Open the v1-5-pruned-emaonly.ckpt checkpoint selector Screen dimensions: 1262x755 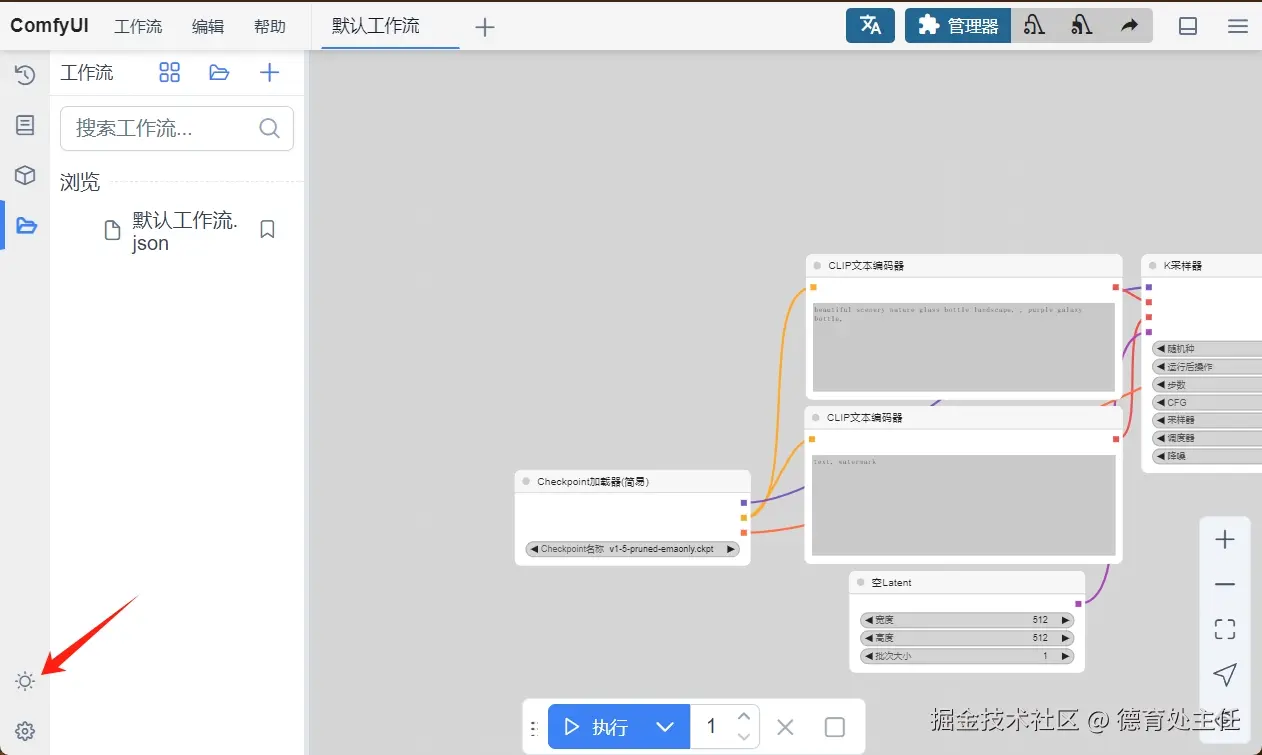tap(632, 549)
